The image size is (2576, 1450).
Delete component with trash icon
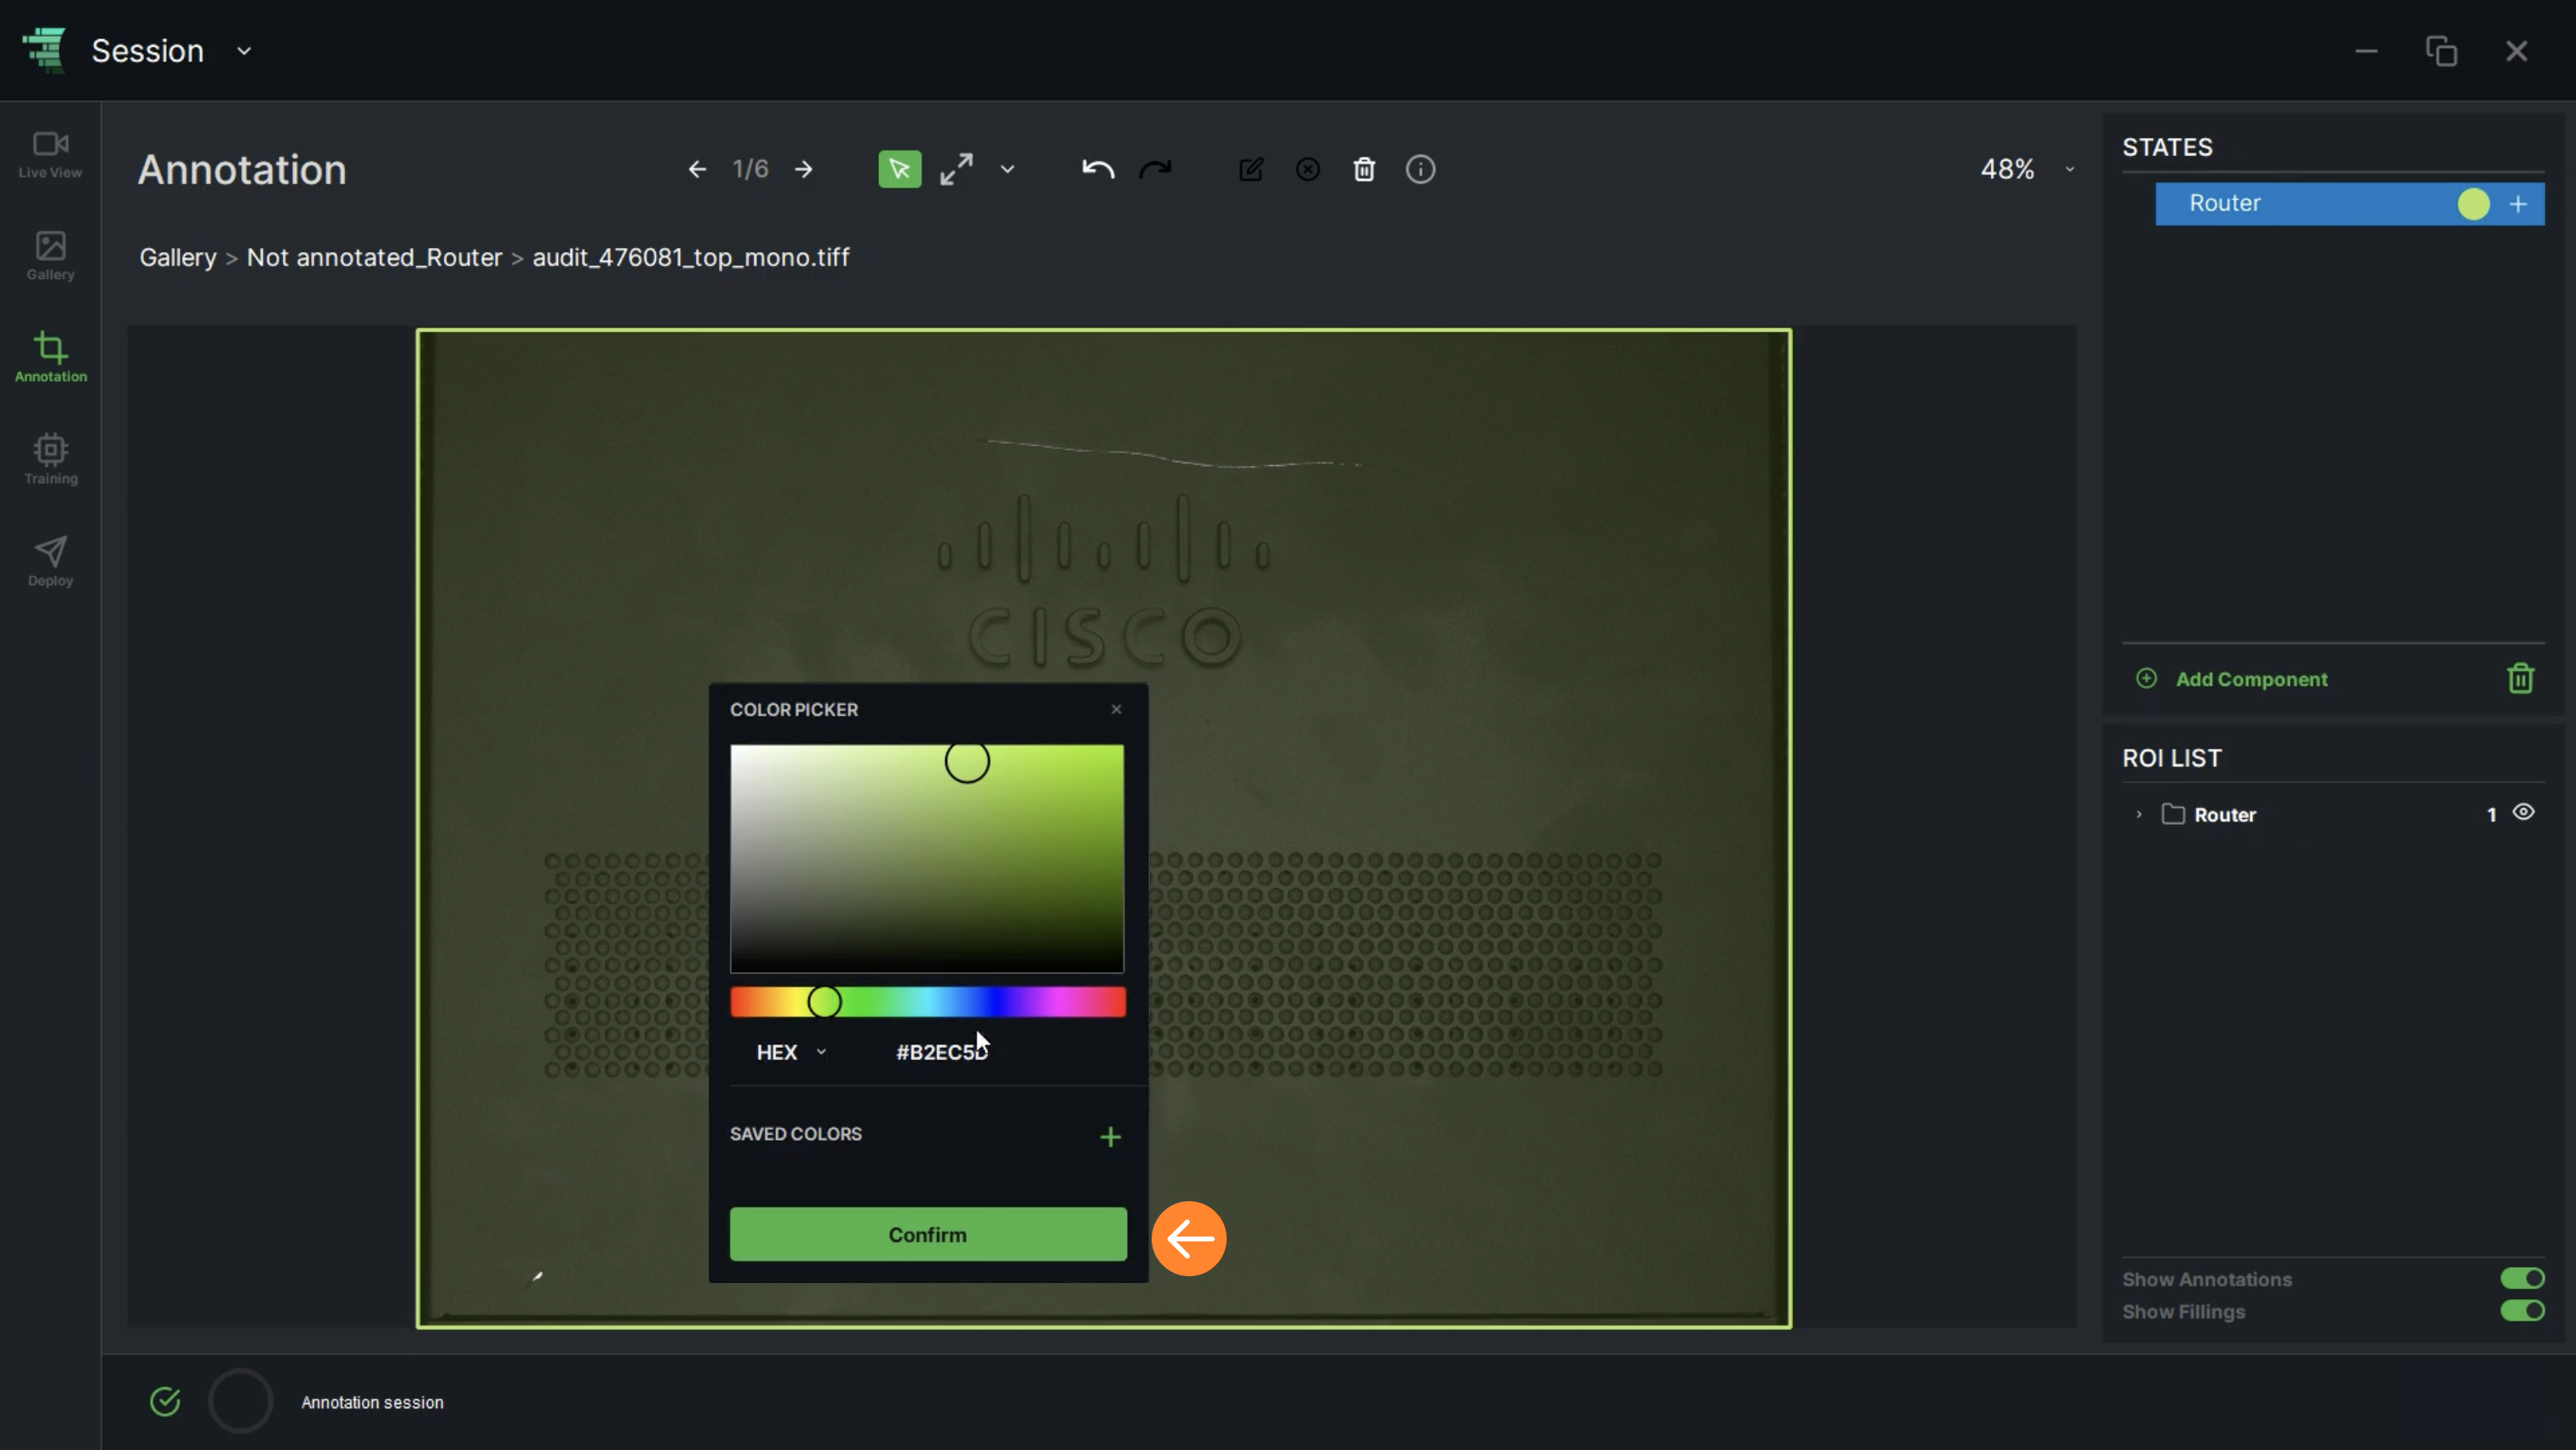click(2520, 679)
